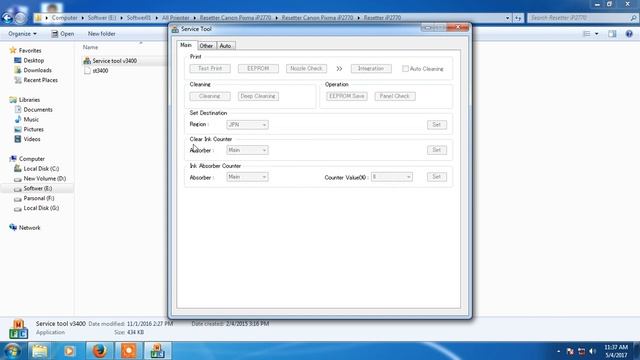Open the Region dropdown set to JPN
Image resolution: width=640 pixels, height=360 pixels.
247,124
